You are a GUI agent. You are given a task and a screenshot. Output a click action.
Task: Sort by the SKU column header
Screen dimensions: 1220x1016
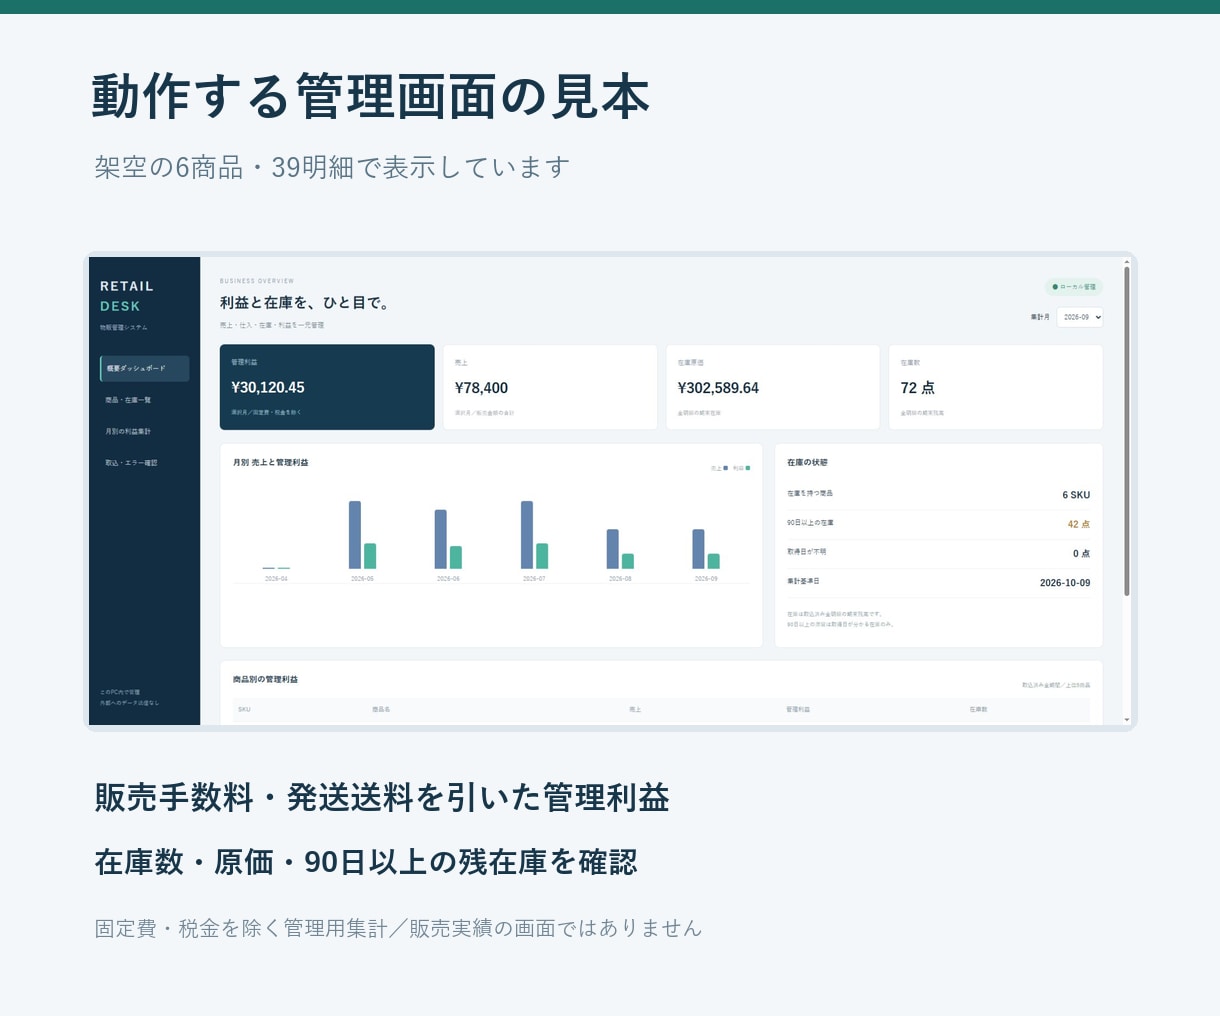244,709
